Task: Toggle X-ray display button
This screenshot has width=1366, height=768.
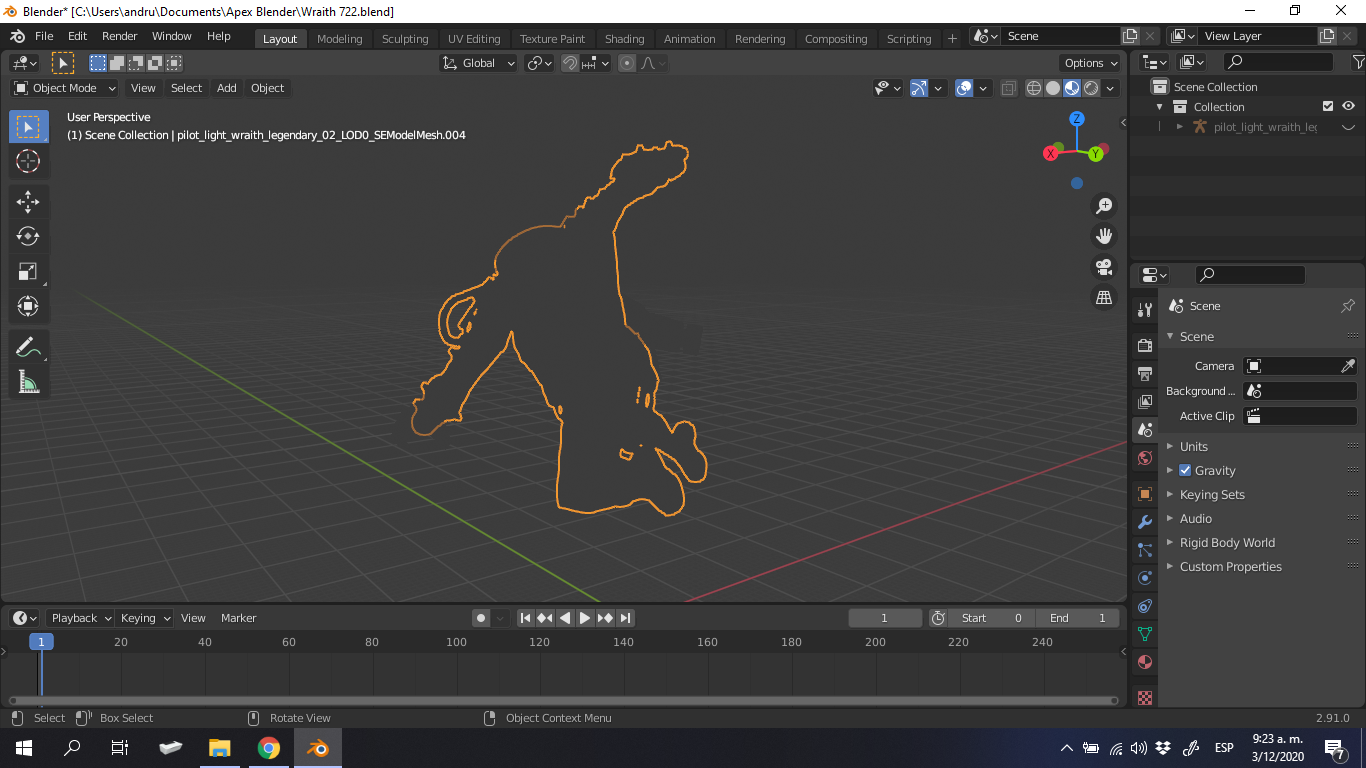Action: [1008, 88]
